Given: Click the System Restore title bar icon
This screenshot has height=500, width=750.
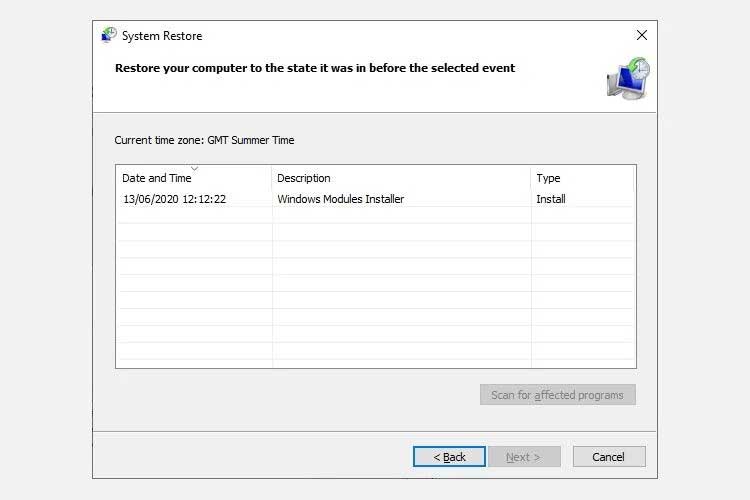Looking at the screenshot, I should 109,36.
